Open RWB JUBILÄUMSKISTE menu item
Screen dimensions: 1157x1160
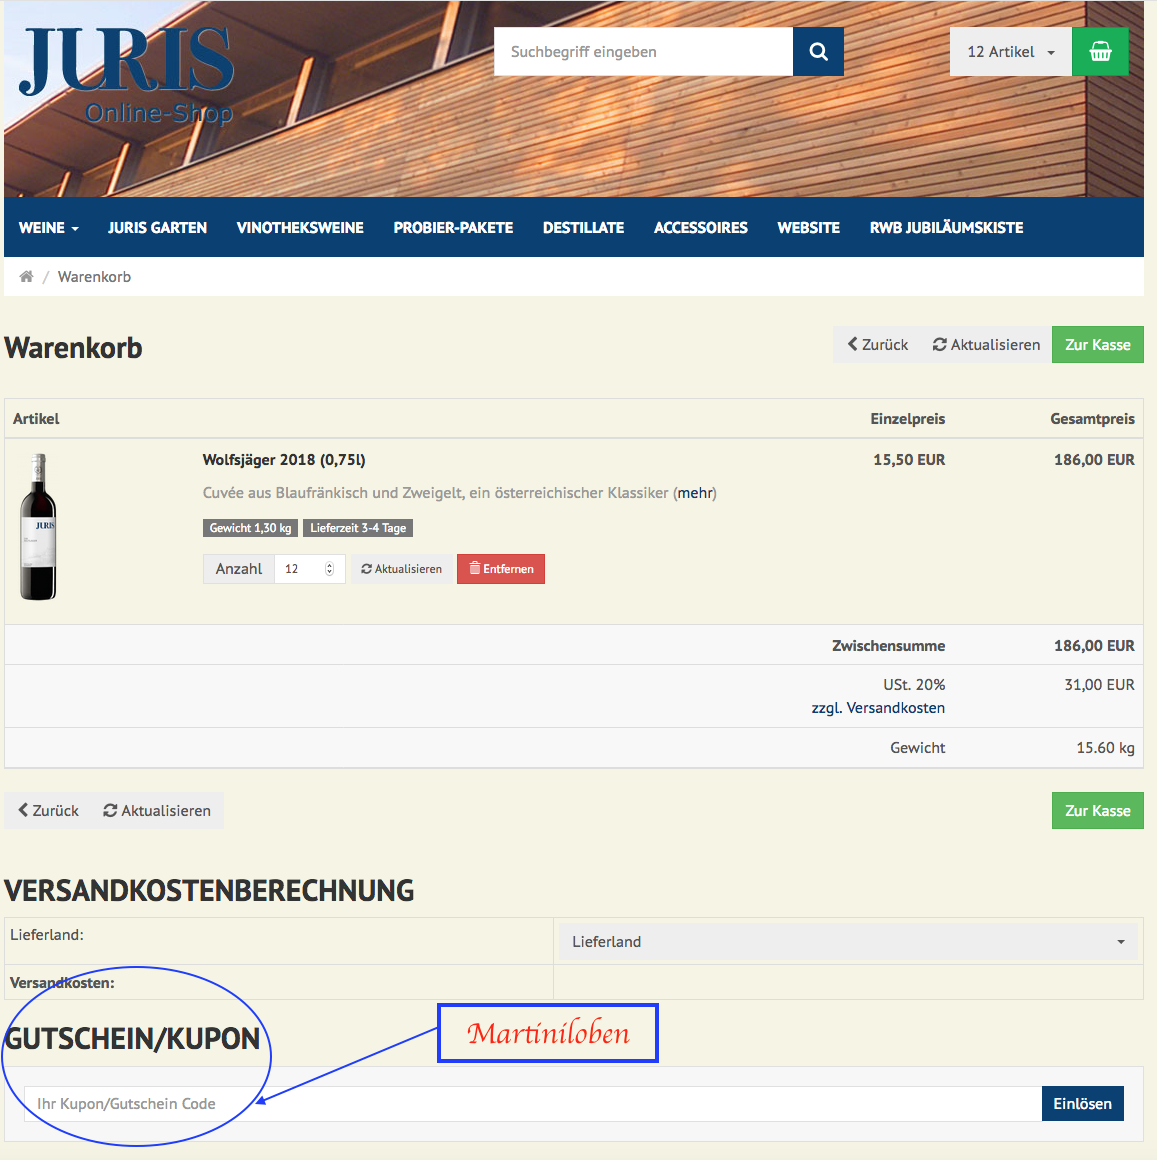tap(947, 228)
